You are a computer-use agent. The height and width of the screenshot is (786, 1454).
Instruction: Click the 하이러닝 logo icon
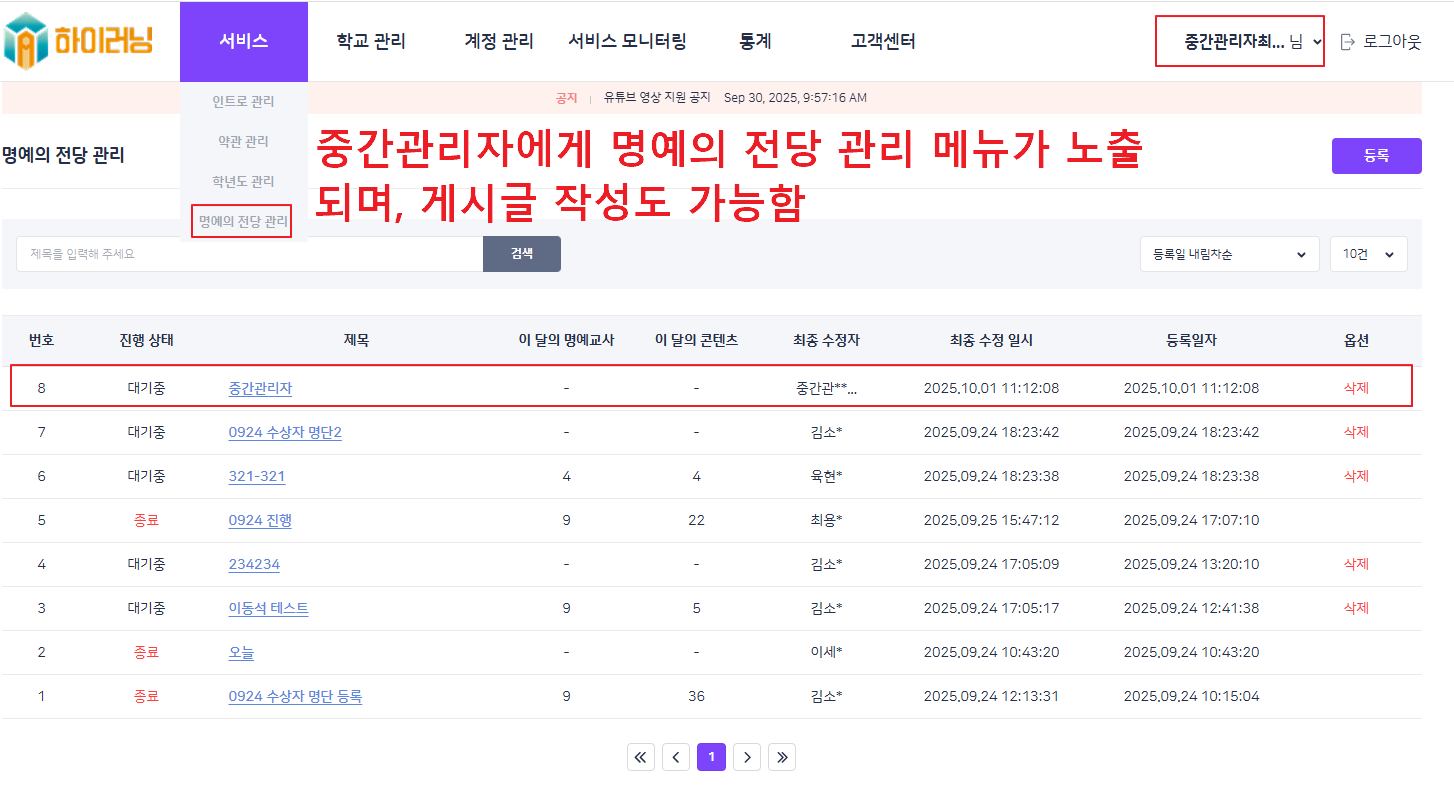point(26,41)
